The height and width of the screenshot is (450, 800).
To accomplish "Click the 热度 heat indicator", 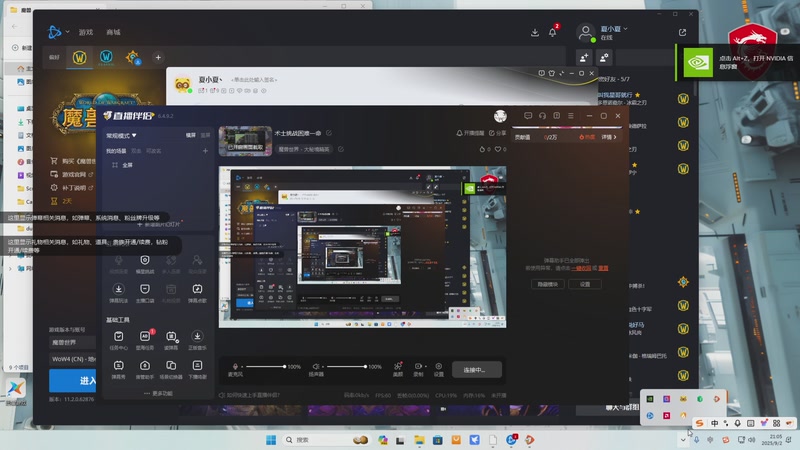I will tap(587, 137).
